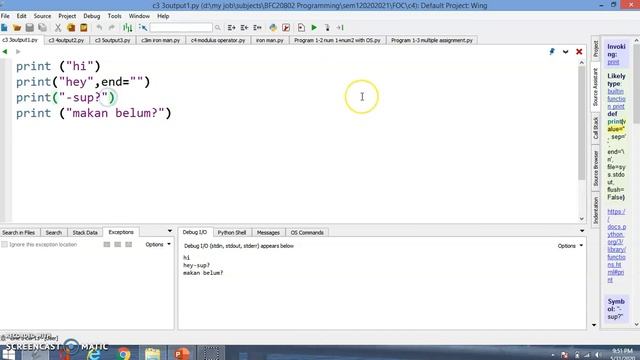Open the Window menu
Viewport: 640px width, 360px height.
click(139, 16)
